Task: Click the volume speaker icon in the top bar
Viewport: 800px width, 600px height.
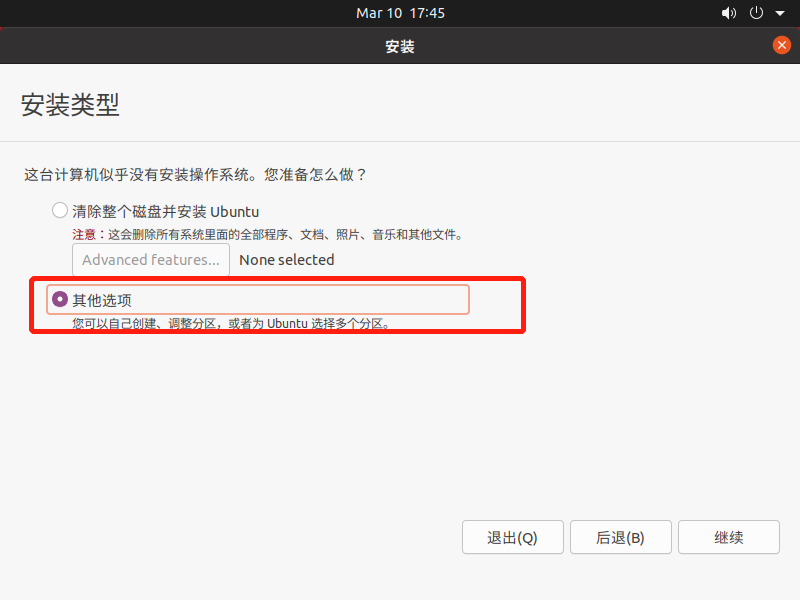Action: click(729, 13)
